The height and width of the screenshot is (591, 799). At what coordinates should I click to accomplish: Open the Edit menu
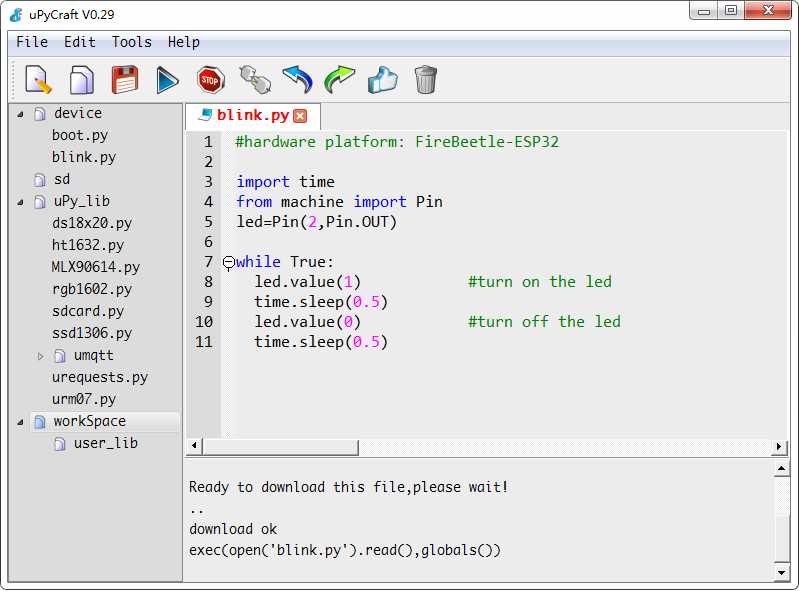[x=80, y=42]
